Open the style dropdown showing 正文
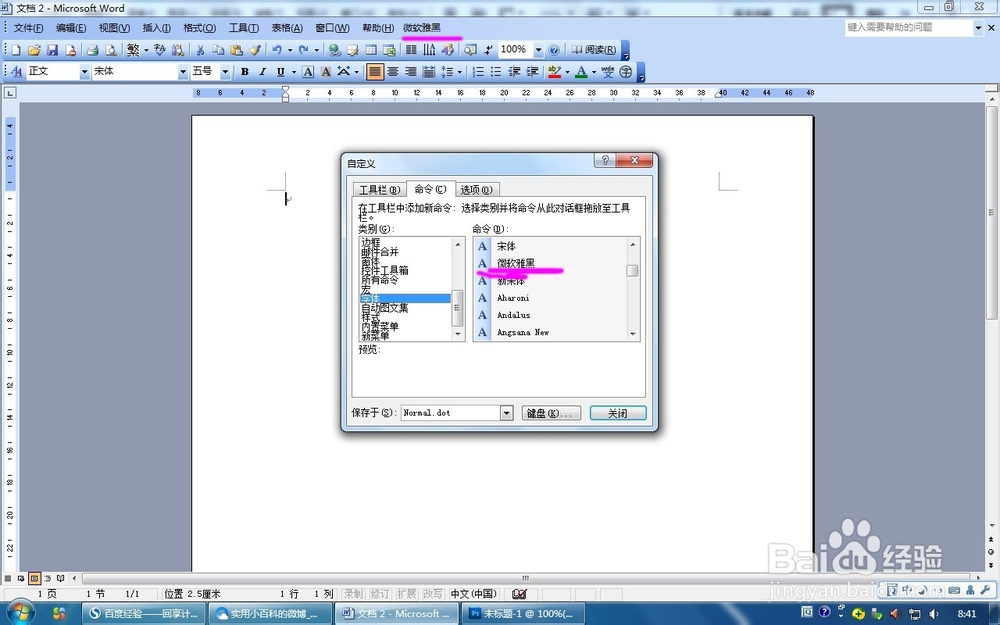The width and height of the screenshot is (1000, 625). (84, 72)
